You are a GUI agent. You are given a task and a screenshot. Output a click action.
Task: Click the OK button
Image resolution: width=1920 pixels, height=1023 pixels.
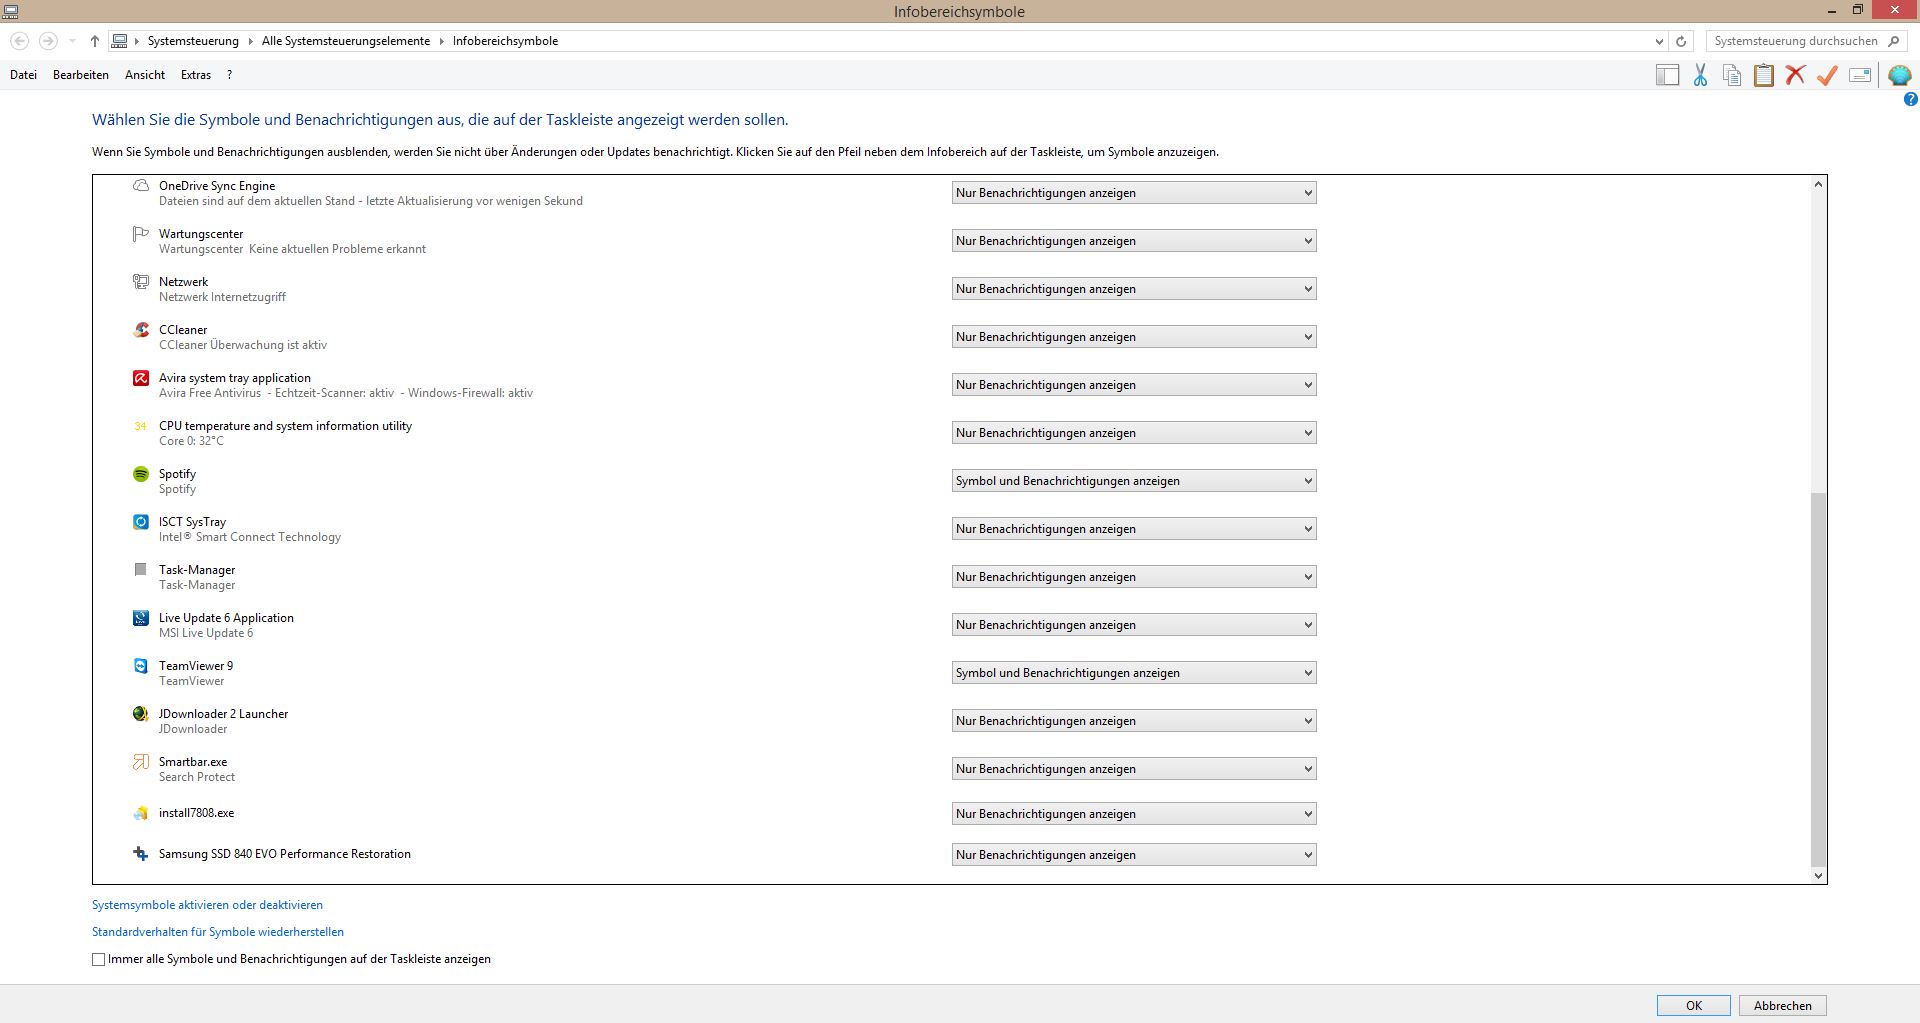tap(1694, 1006)
